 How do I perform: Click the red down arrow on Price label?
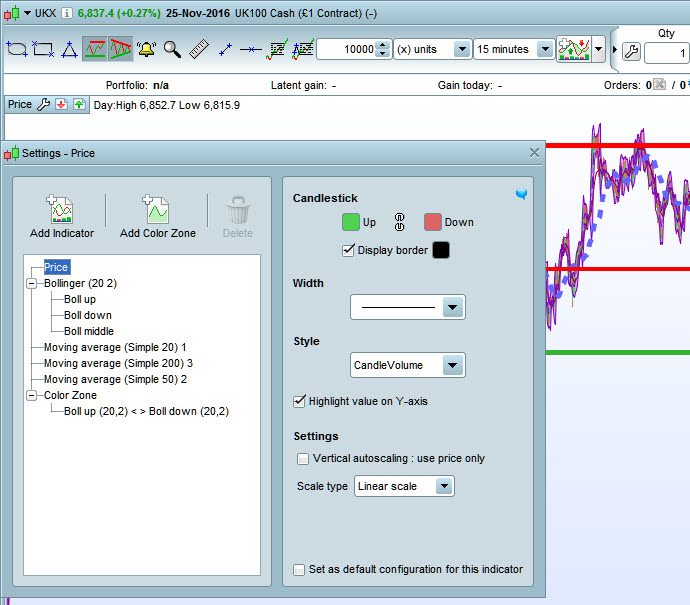coord(62,104)
